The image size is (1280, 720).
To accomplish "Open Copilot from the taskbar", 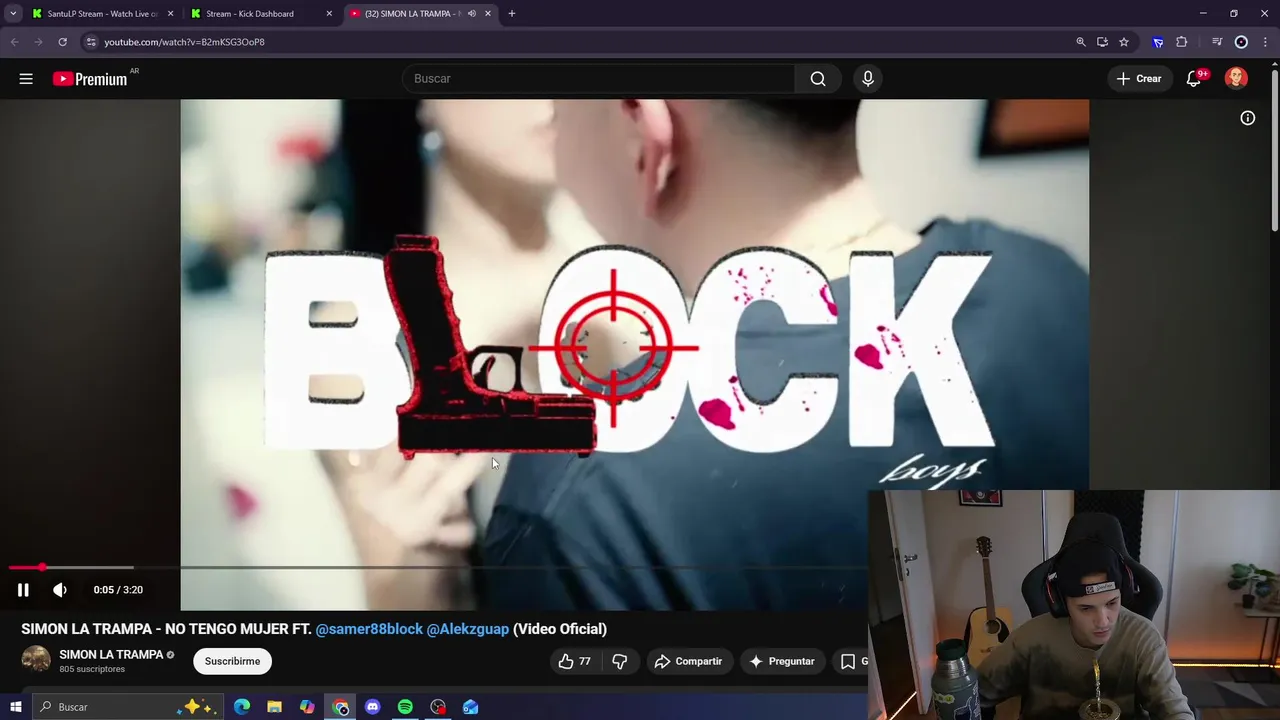I will coord(307,707).
